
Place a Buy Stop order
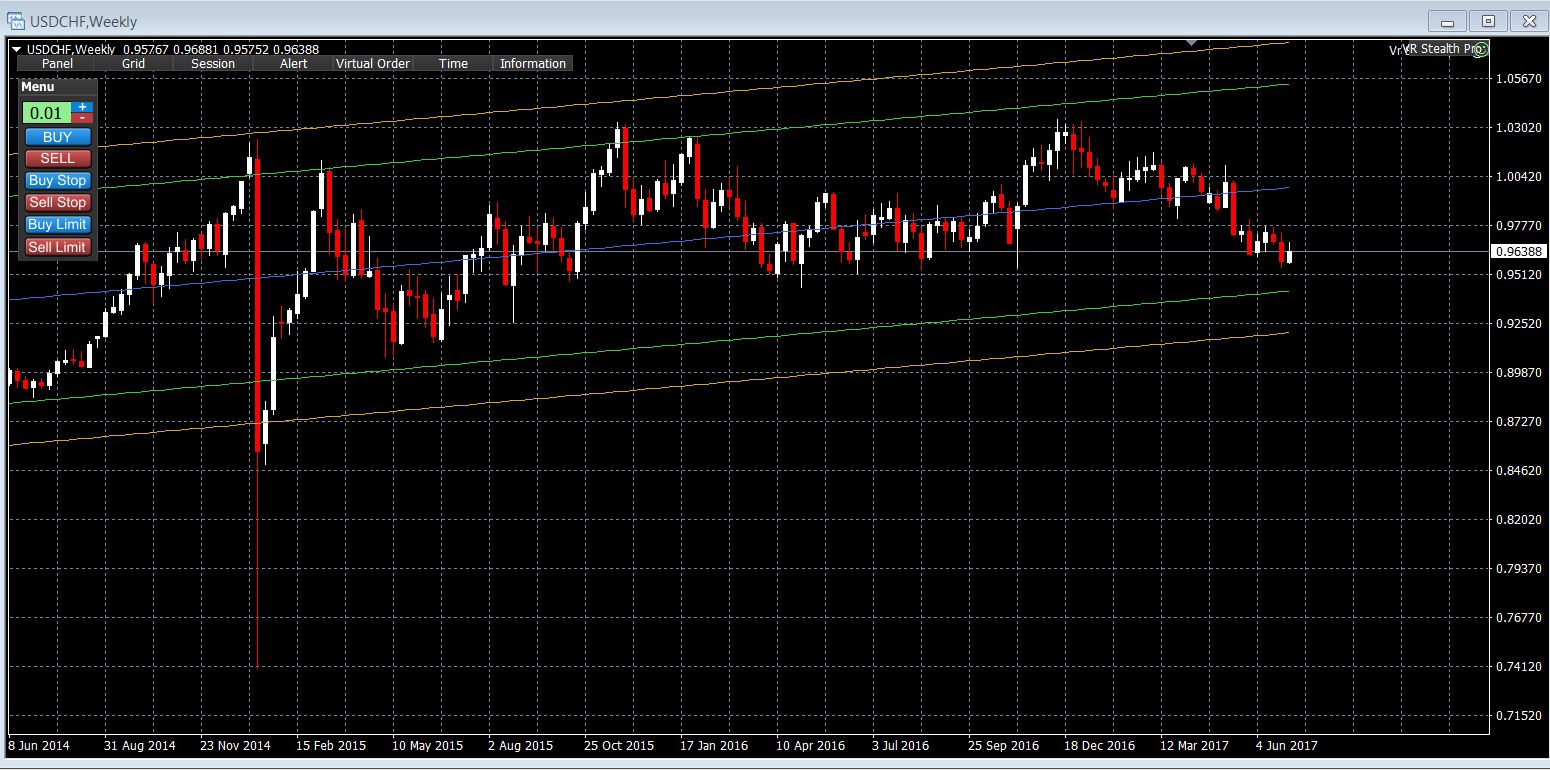[58, 181]
